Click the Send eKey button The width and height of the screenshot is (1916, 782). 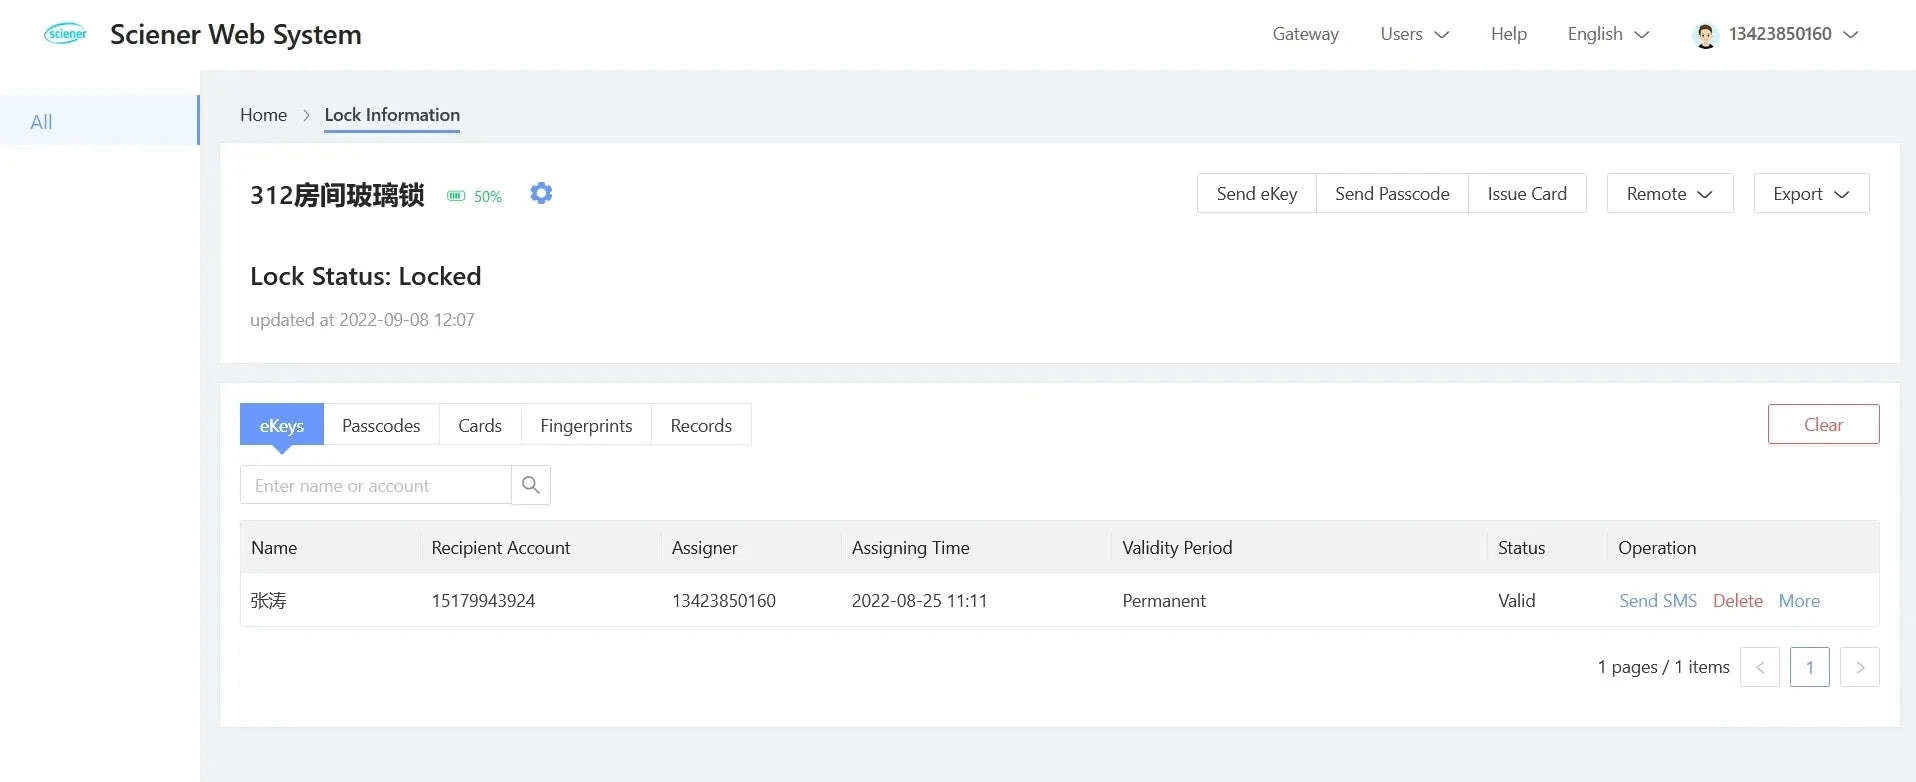(1256, 194)
